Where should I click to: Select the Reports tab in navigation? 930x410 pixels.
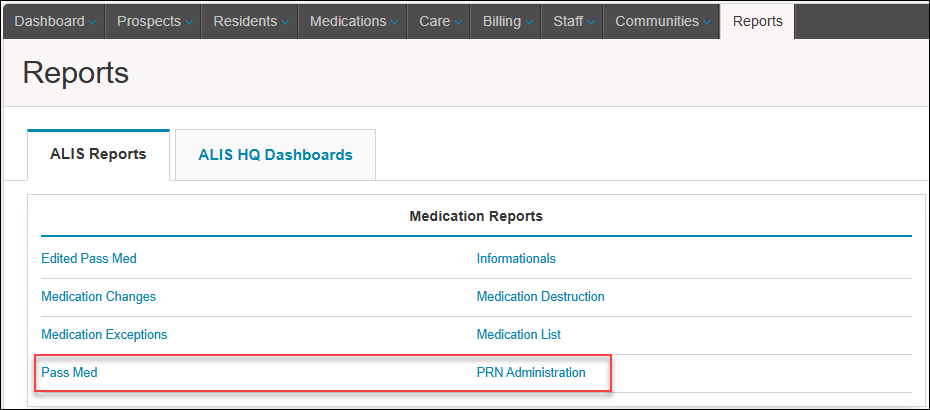click(757, 21)
